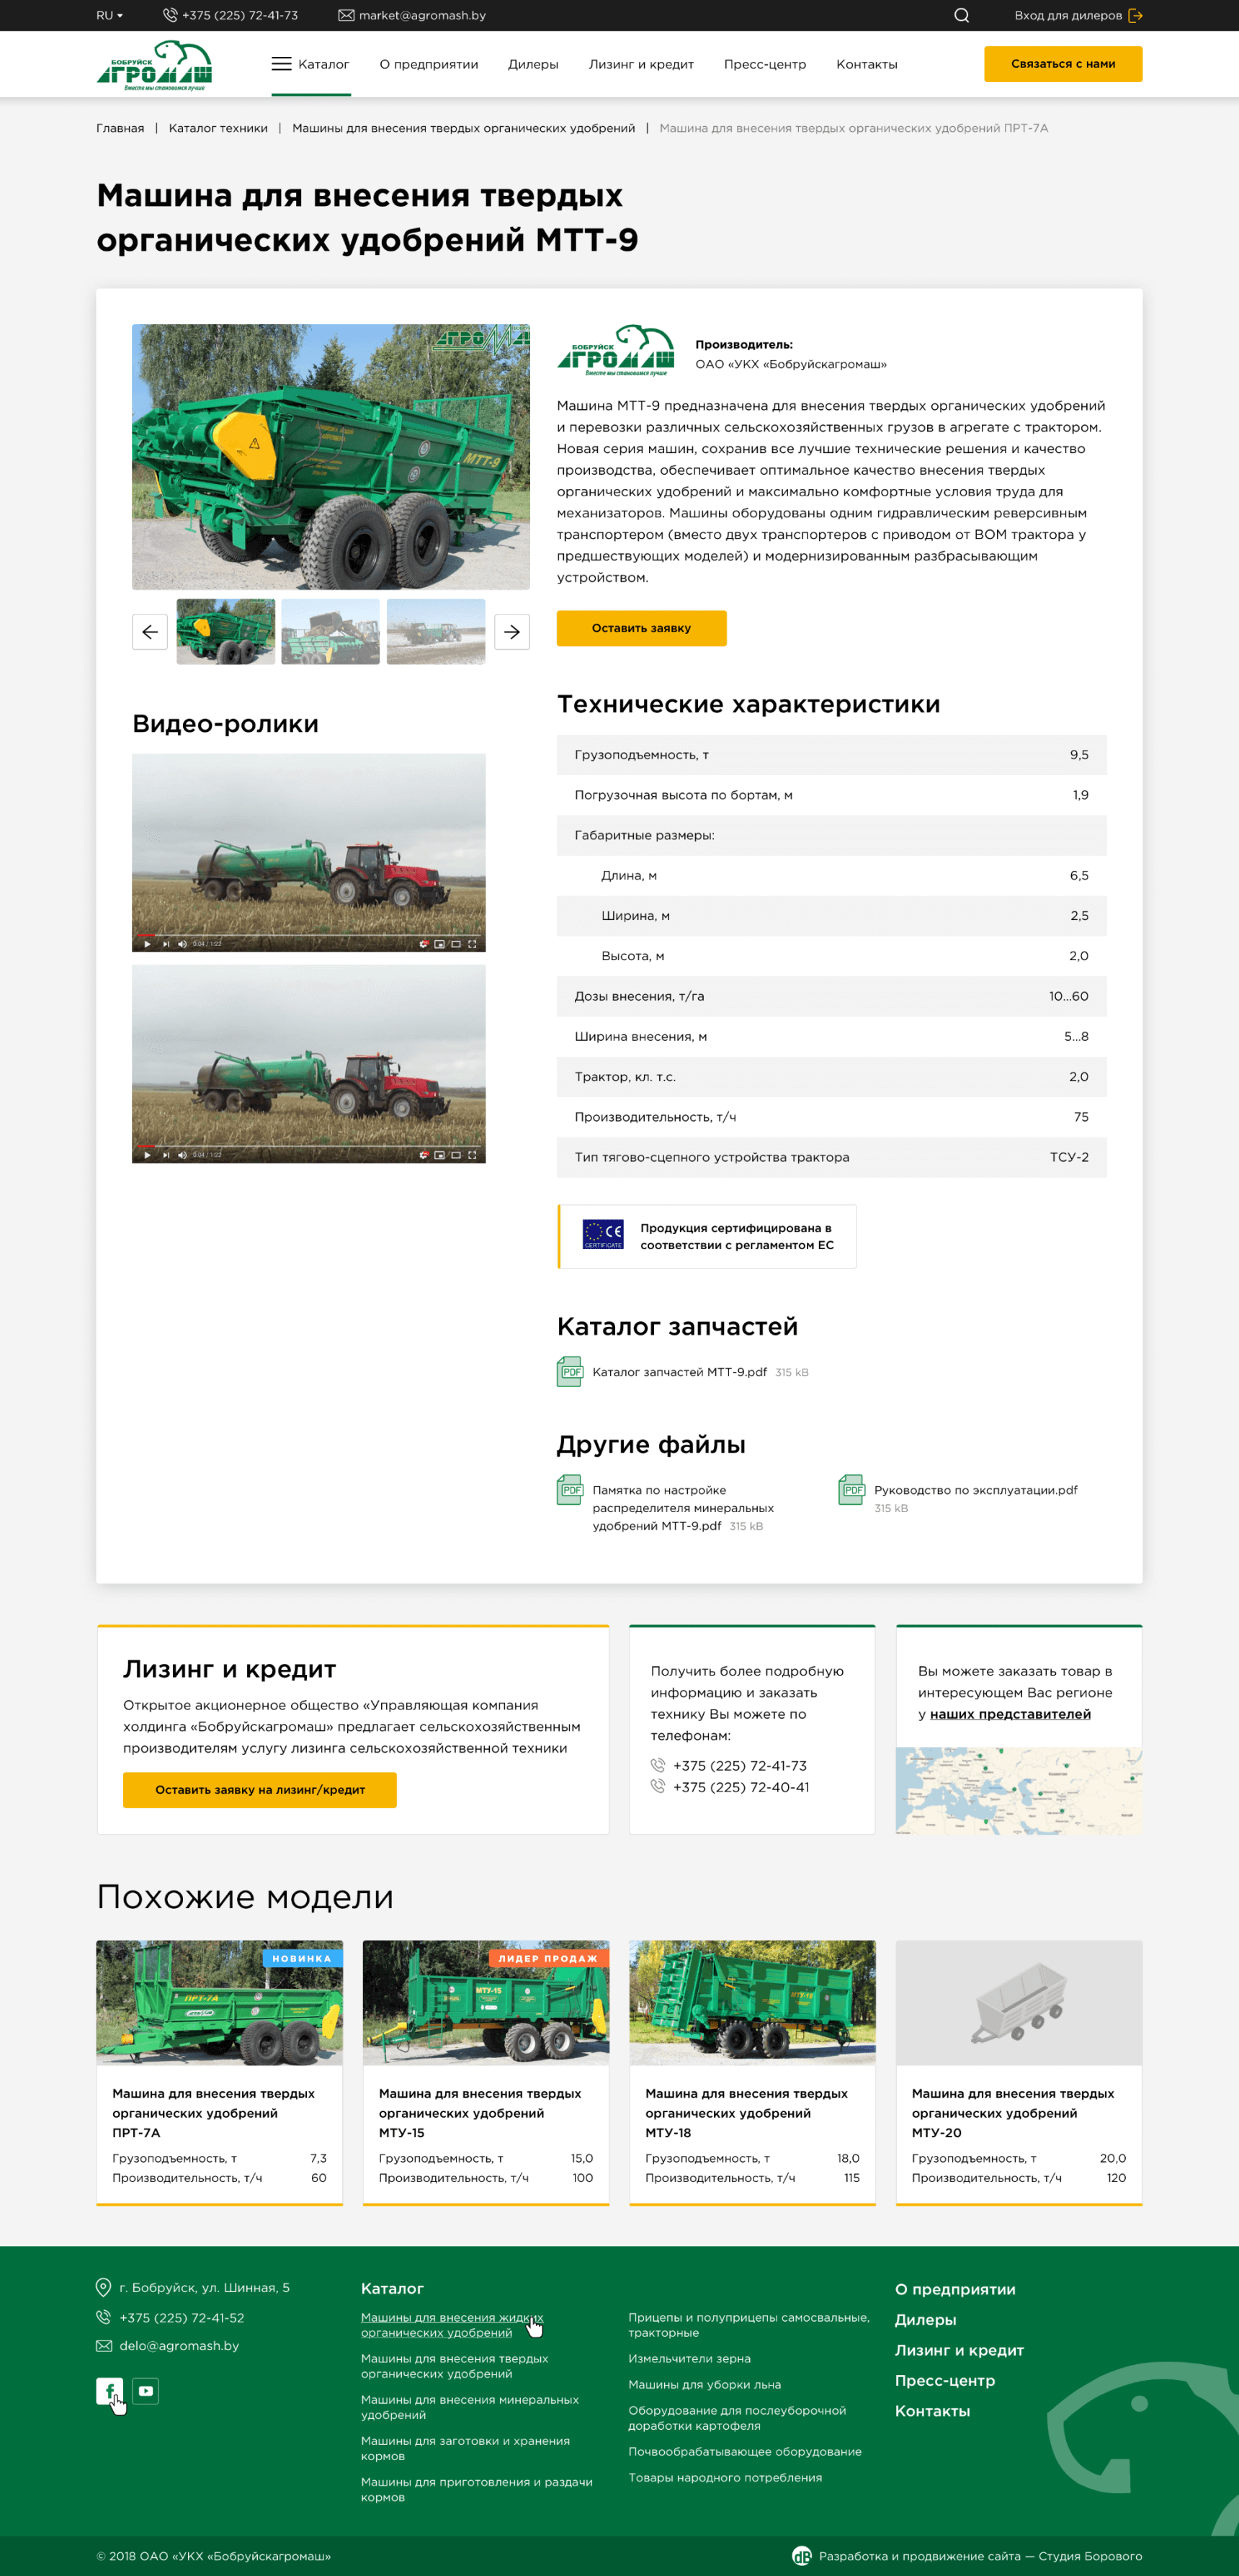Open 'Машины для внесения твердых органических удобрений' breadcrumb
The width and height of the screenshot is (1239, 2576).
coord(463,128)
